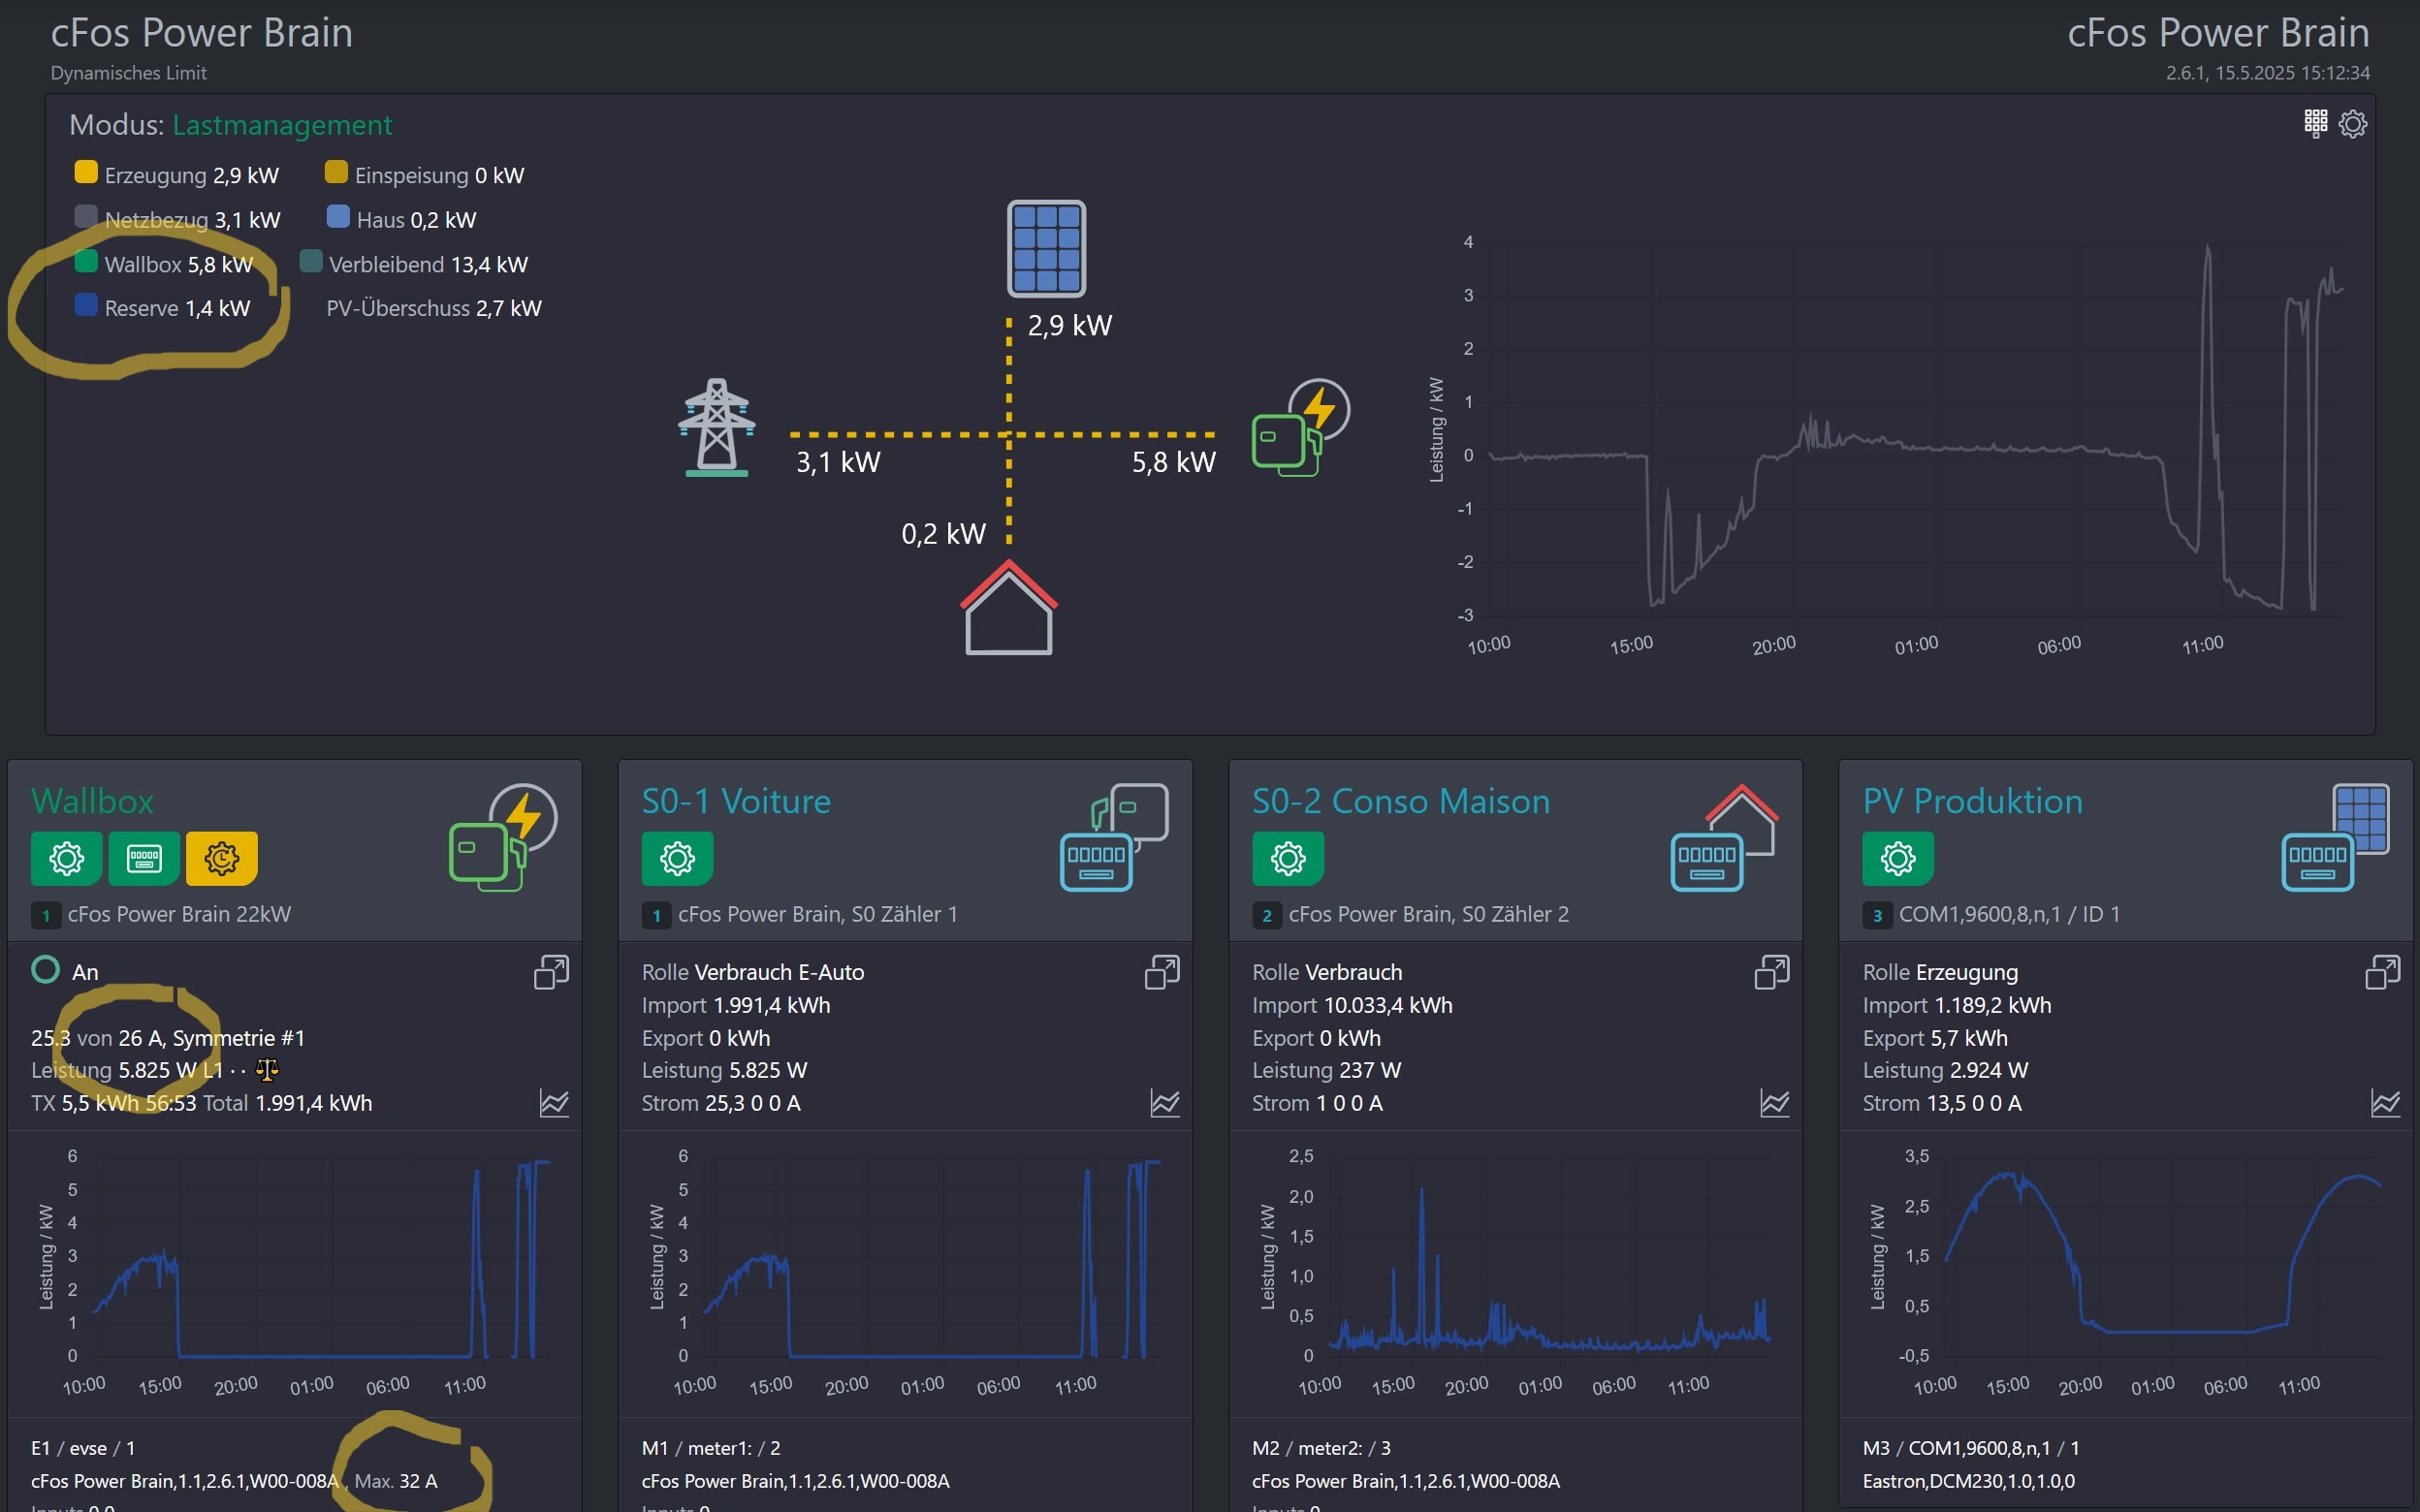The width and height of the screenshot is (2420, 1512).
Task: Open S0-2 Conso Maison gear settings
Action: [1288, 858]
